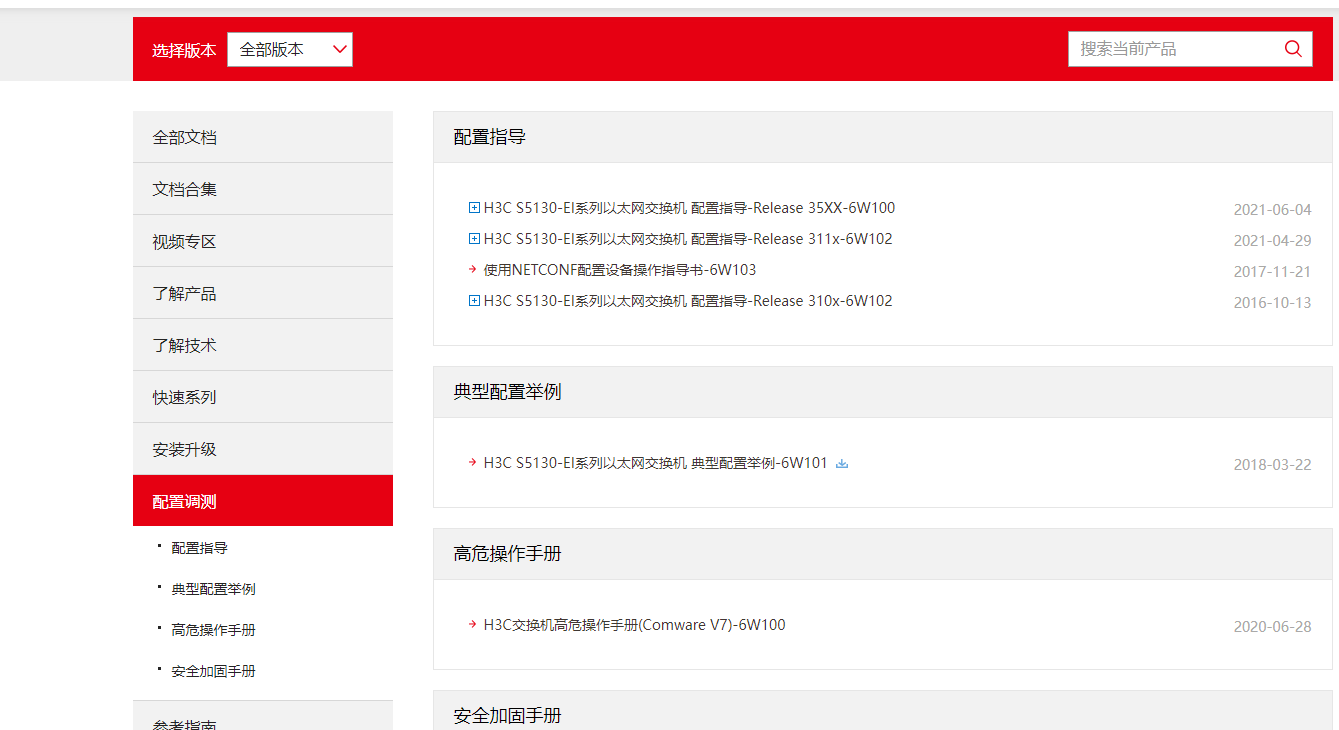Click the 选择版本 label
The width and height of the screenshot is (1339, 730).
pyautogui.click(x=184, y=50)
